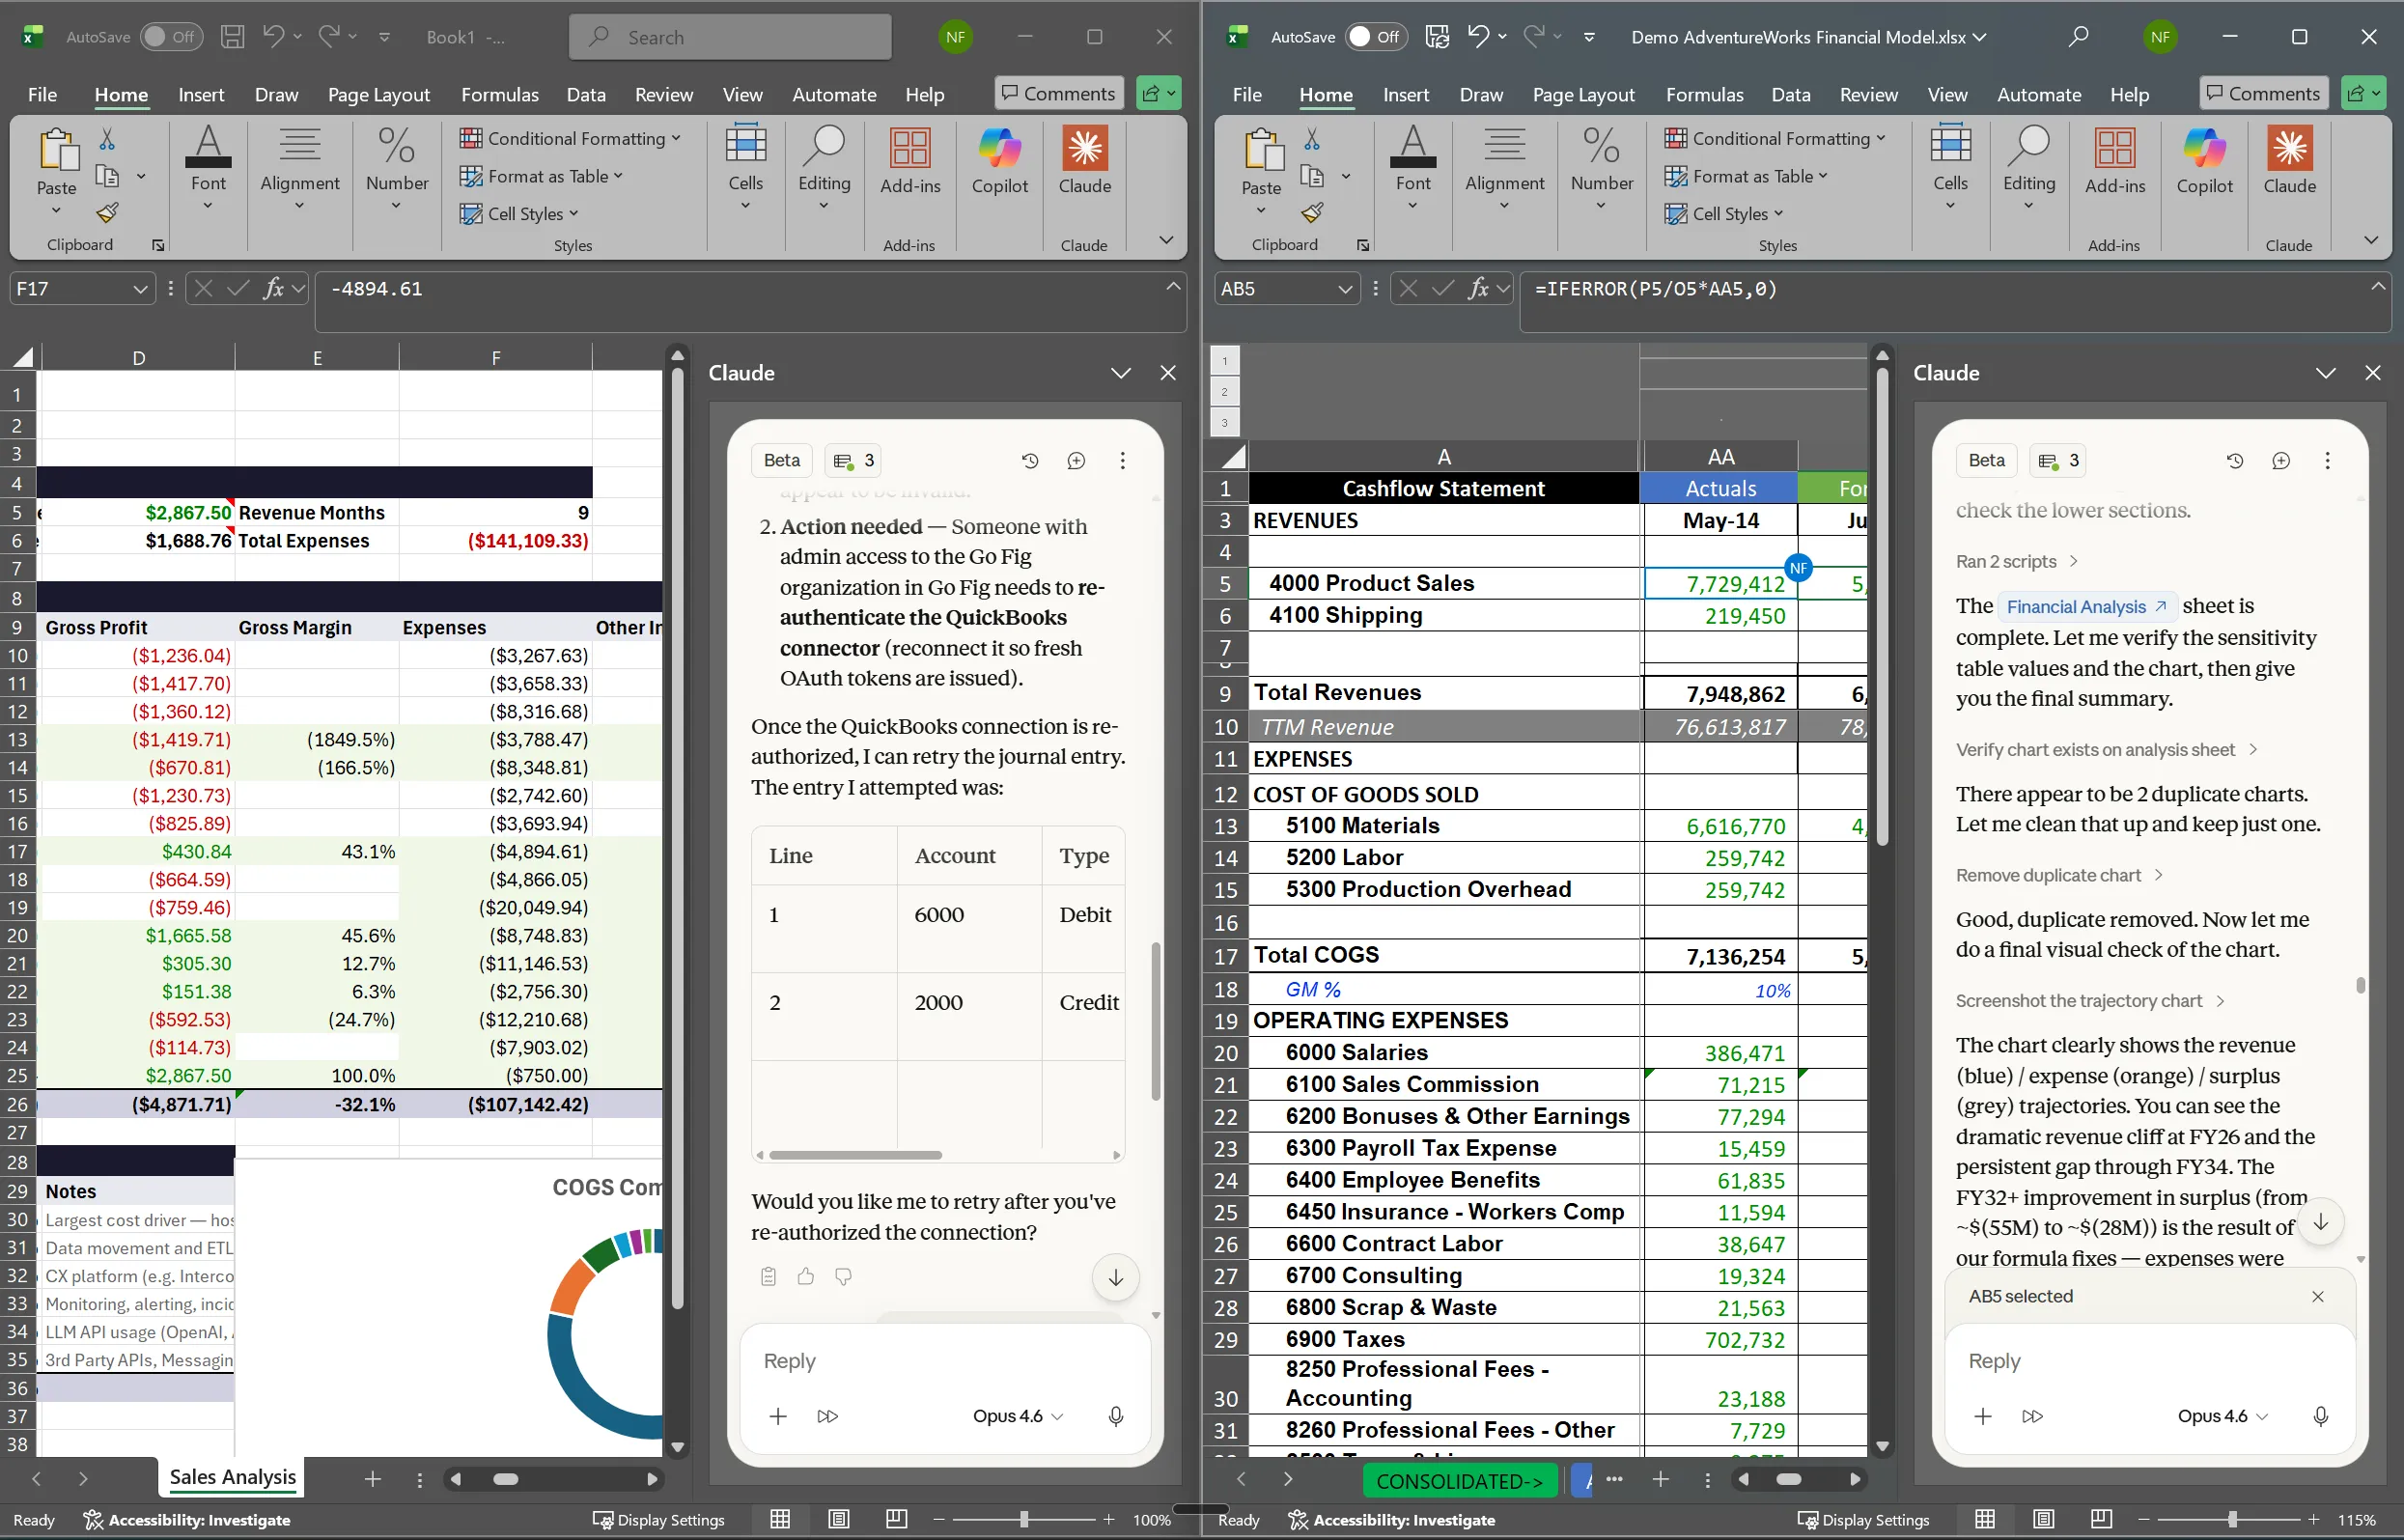
Task: Switch to Page Break Preview in Book1 status bar
Action: pos(896,1519)
